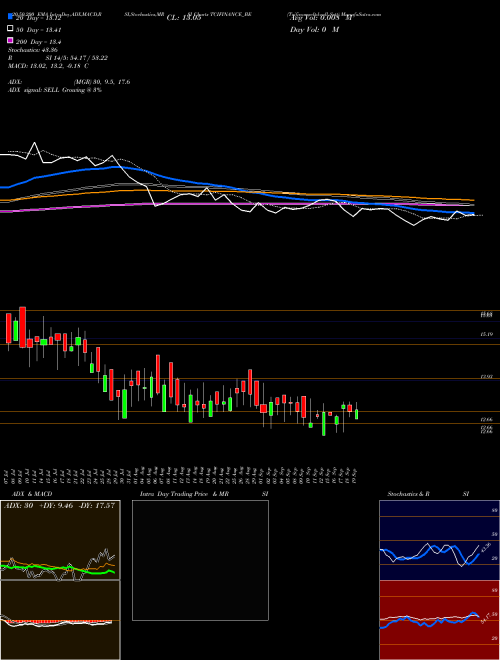Click the 43.36 value on the Stochastics panel
Screen dimensions: 500x660
click(x=486, y=548)
